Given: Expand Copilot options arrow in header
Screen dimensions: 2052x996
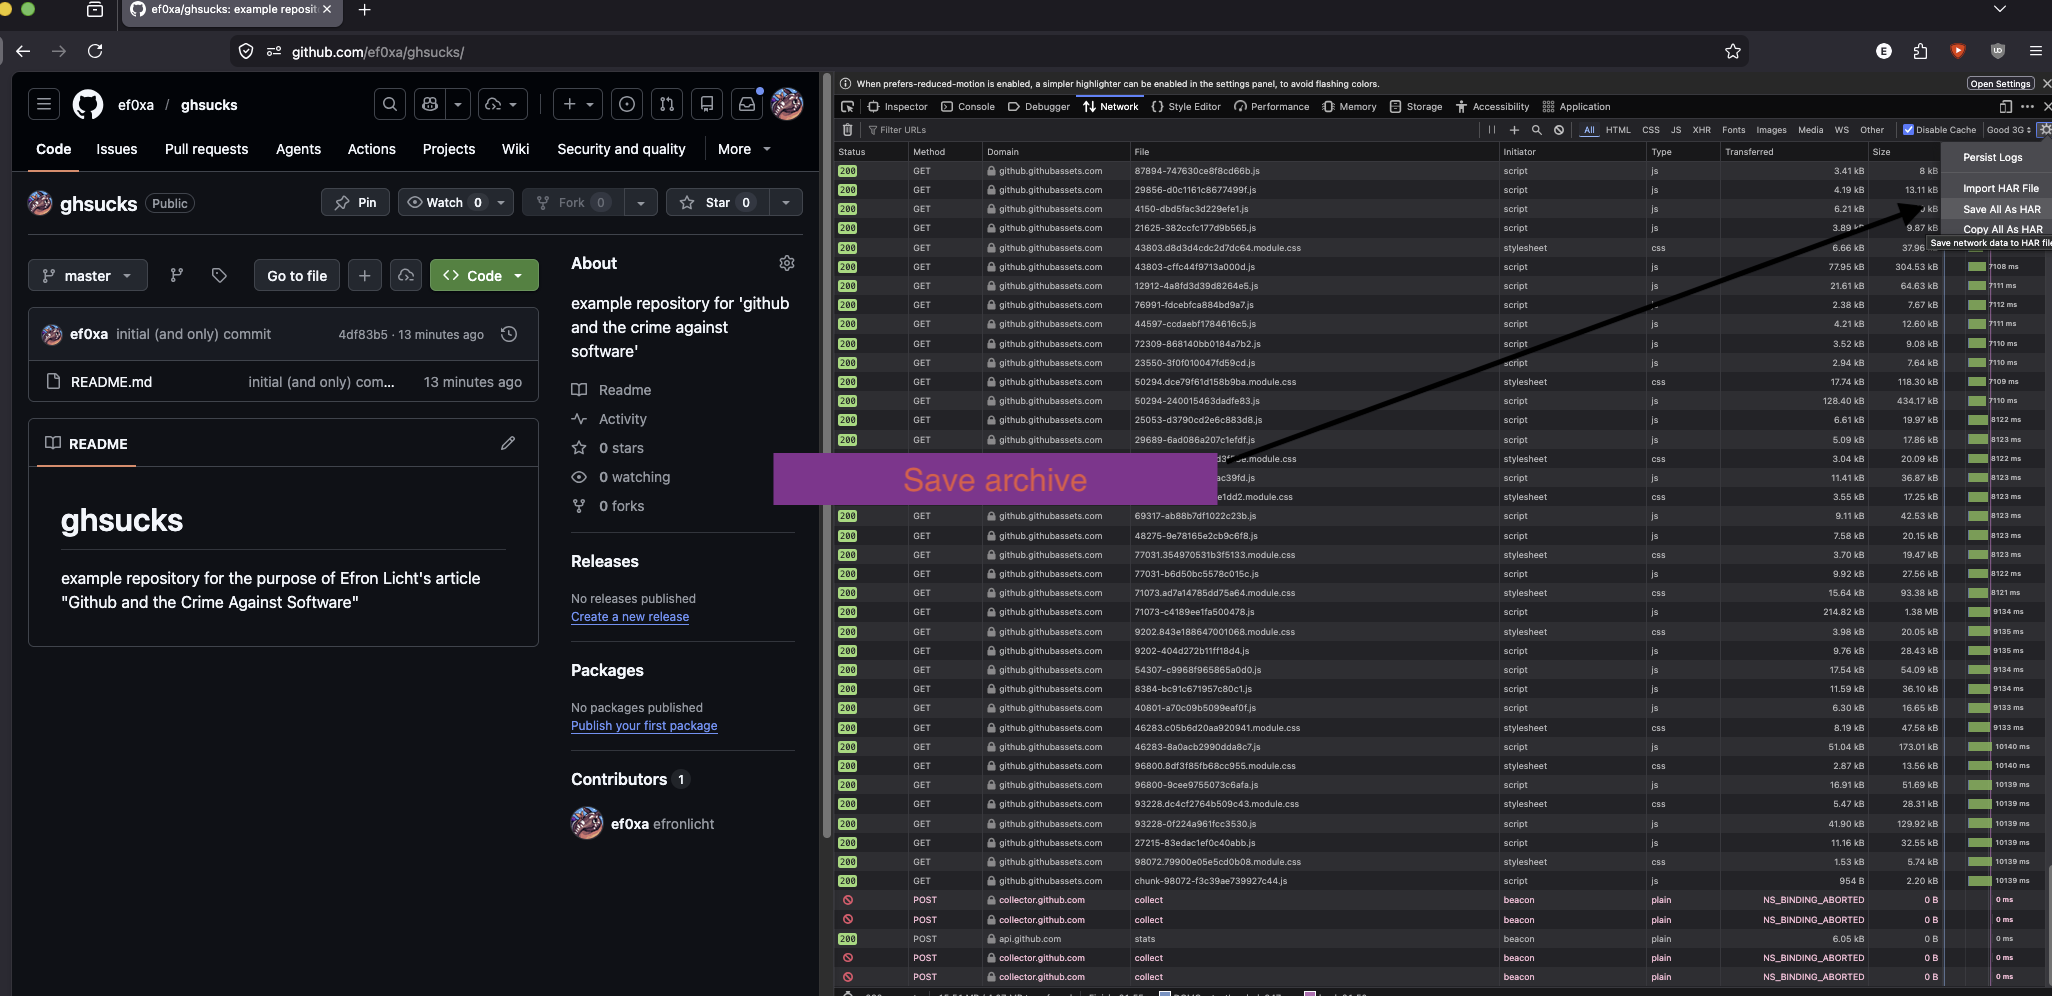Looking at the screenshot, I should (x=458, y=104).
